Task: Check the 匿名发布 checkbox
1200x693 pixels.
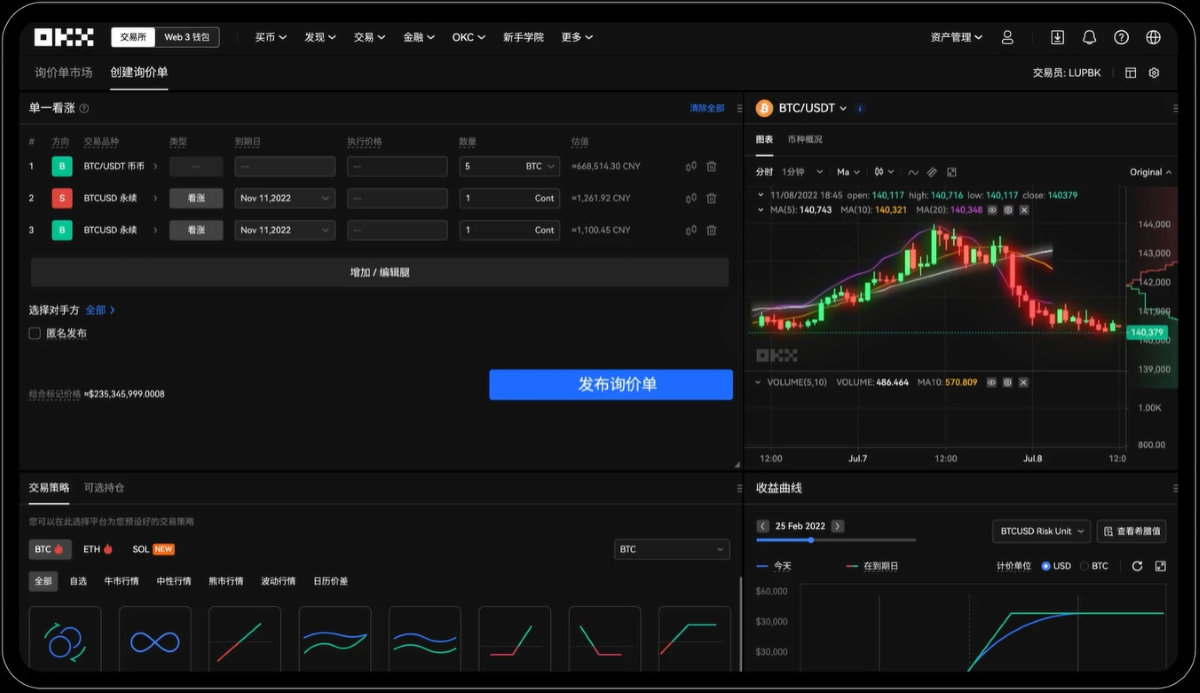Action: [x=35, y=333]
